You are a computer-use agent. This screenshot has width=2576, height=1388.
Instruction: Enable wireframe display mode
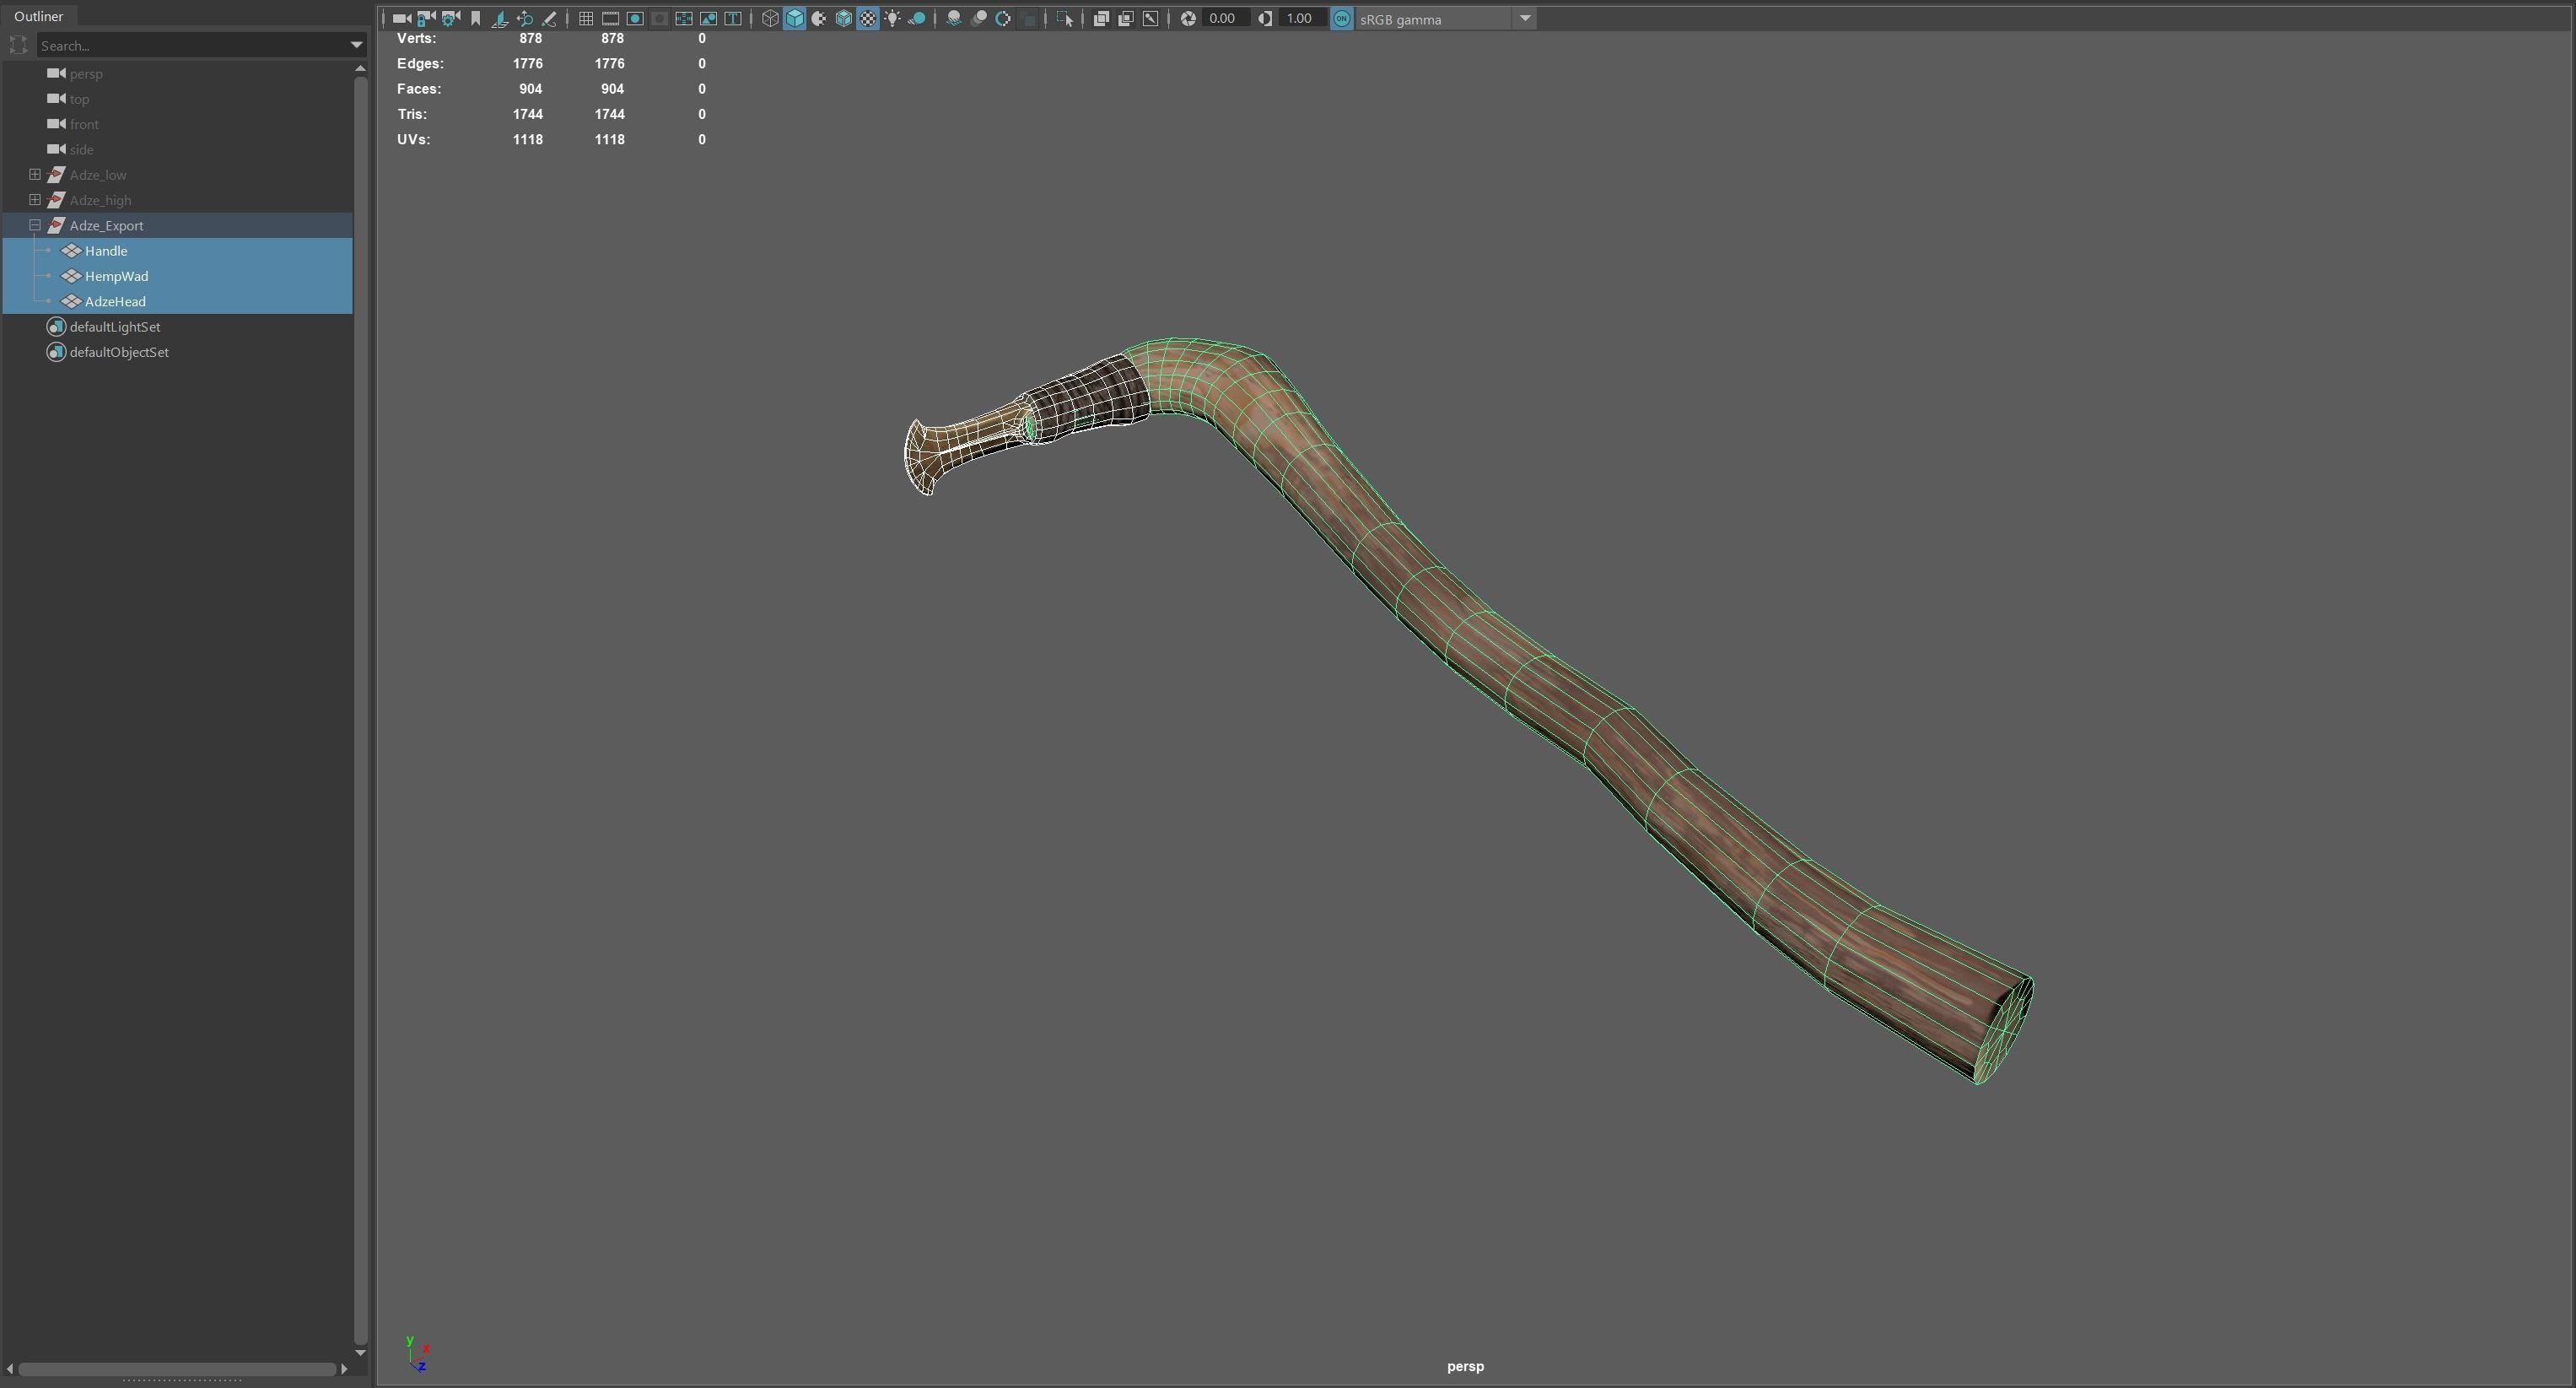click(769, 18)
